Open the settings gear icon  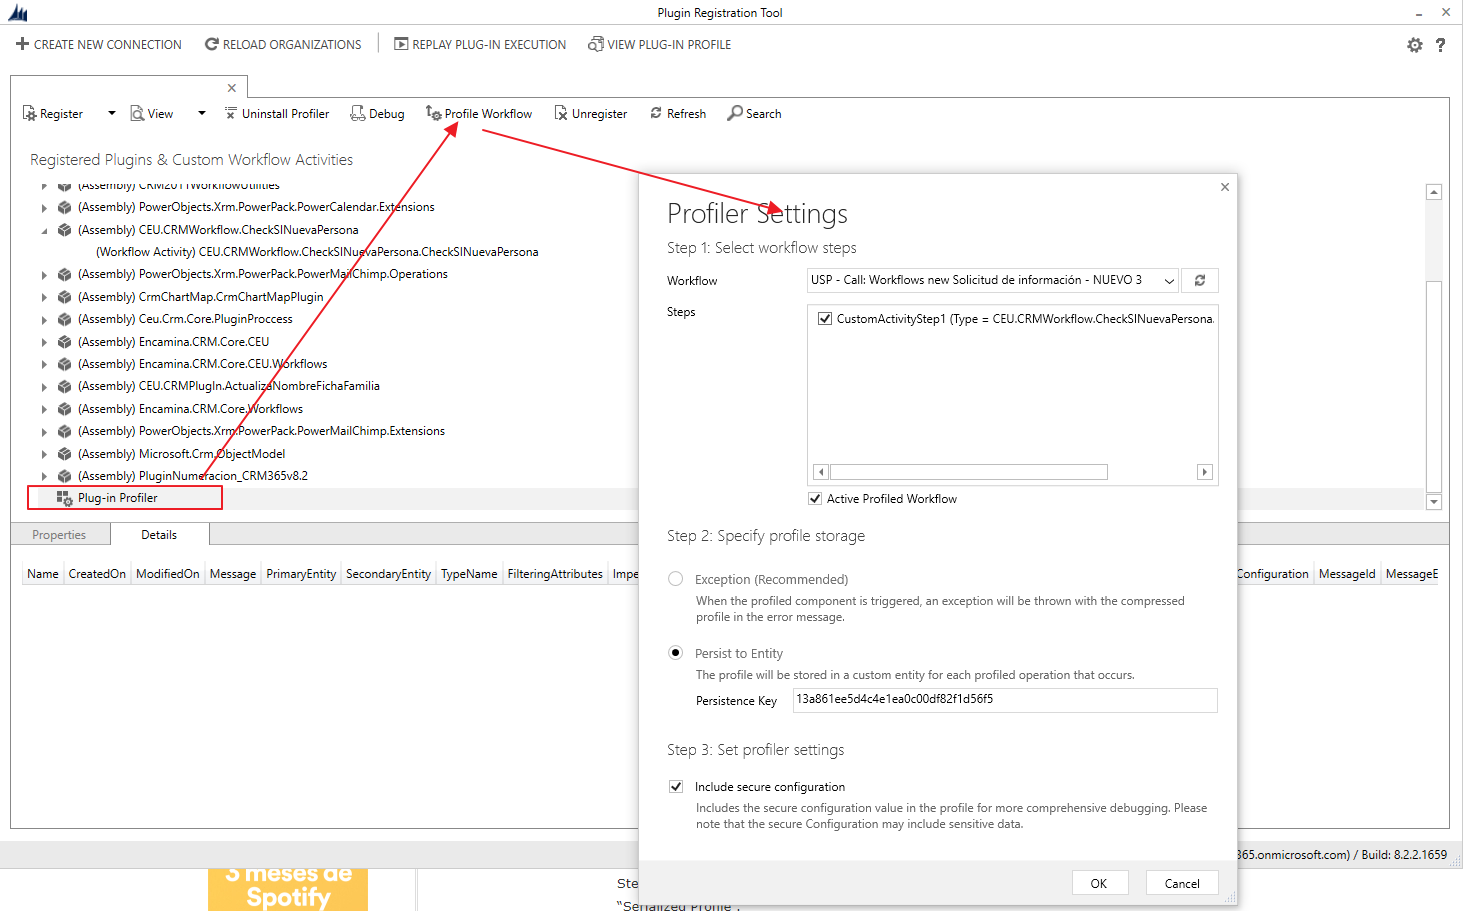coord(1415,45)
